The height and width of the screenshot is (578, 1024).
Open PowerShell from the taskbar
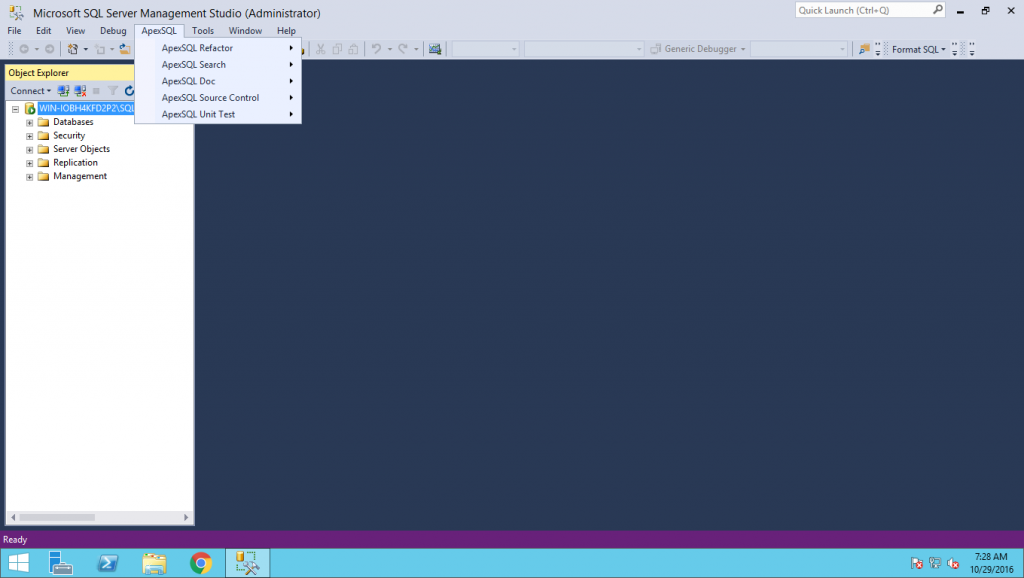[x=107, y=562]
